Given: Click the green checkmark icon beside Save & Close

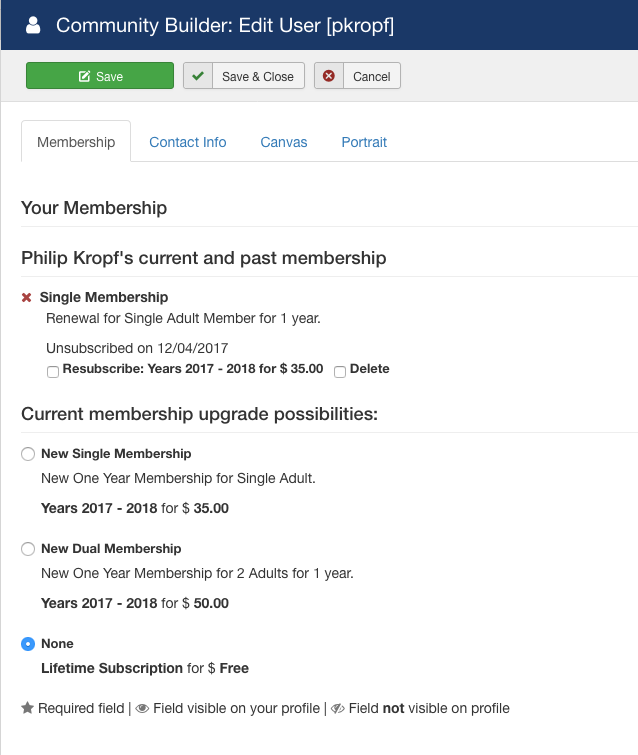Looking at the screenshot, I should click(x=198, y=76).
